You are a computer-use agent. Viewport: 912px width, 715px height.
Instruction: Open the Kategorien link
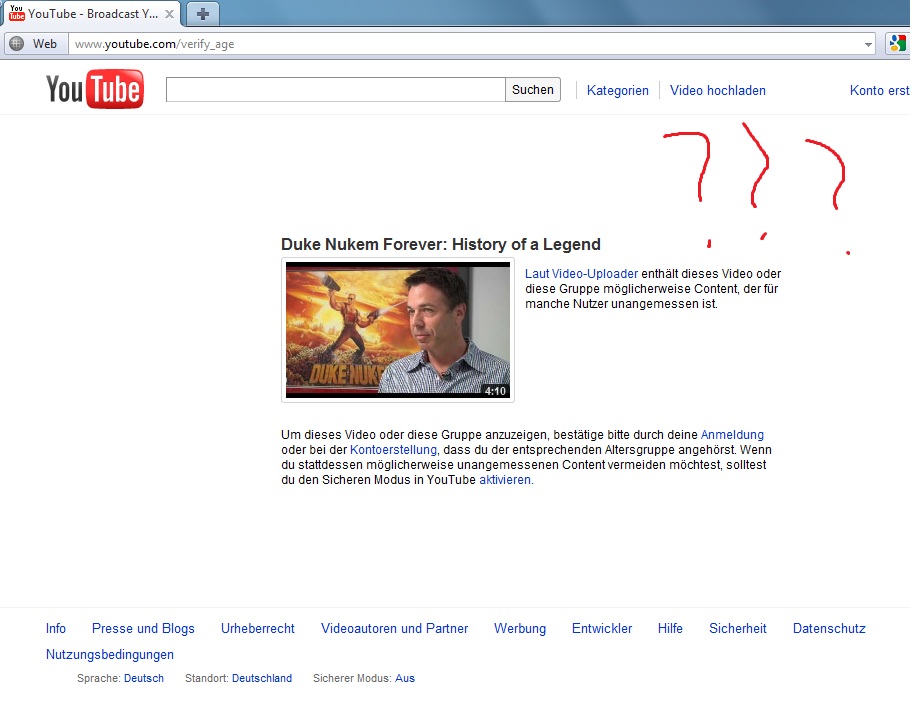617,91
